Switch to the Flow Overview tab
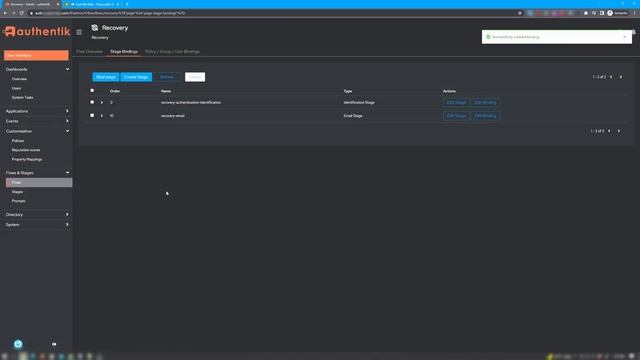640x360 pixels. click(90, 52)
